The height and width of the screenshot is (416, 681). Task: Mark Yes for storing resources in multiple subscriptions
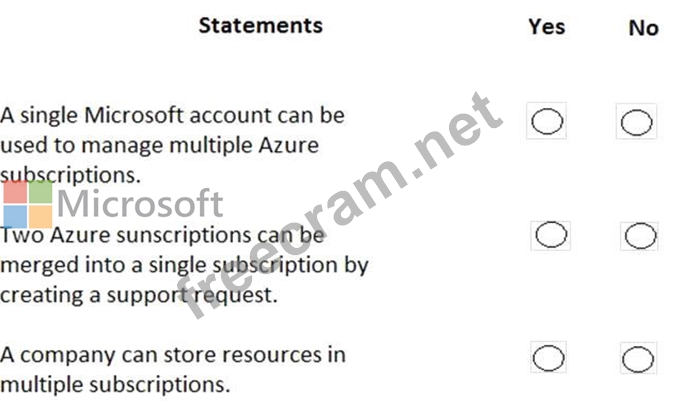tap(548, 358)
